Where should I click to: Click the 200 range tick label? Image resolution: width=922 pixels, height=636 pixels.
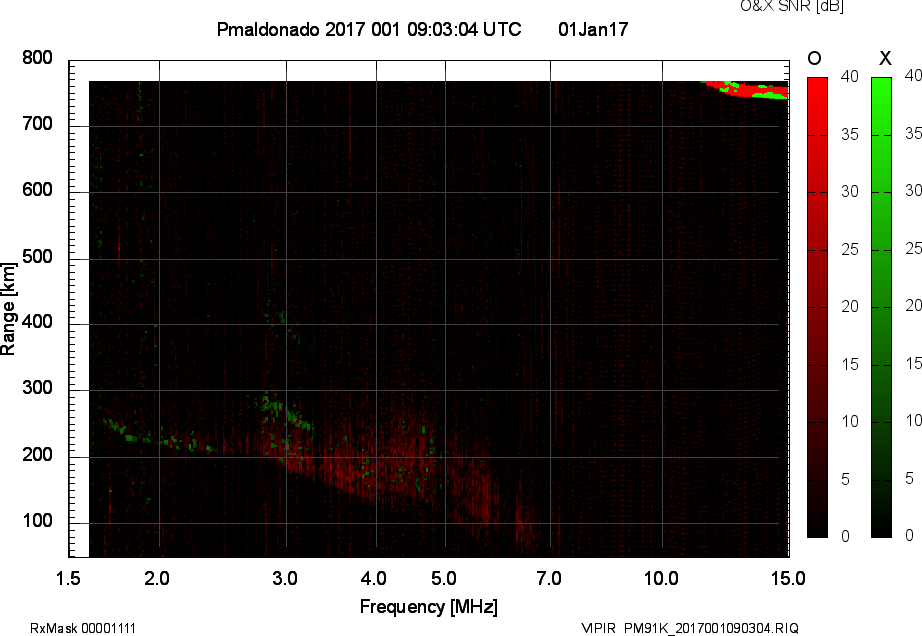point(37,454)
